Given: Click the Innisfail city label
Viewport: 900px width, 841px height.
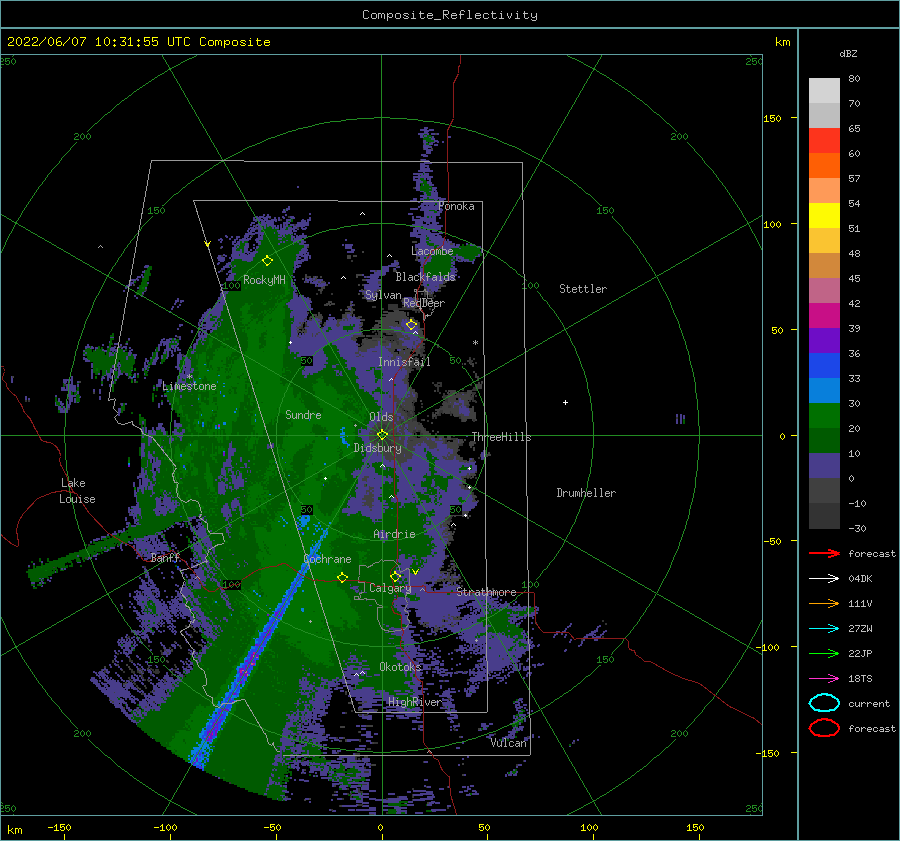Looking at the screenshot, I should point(404,362).
